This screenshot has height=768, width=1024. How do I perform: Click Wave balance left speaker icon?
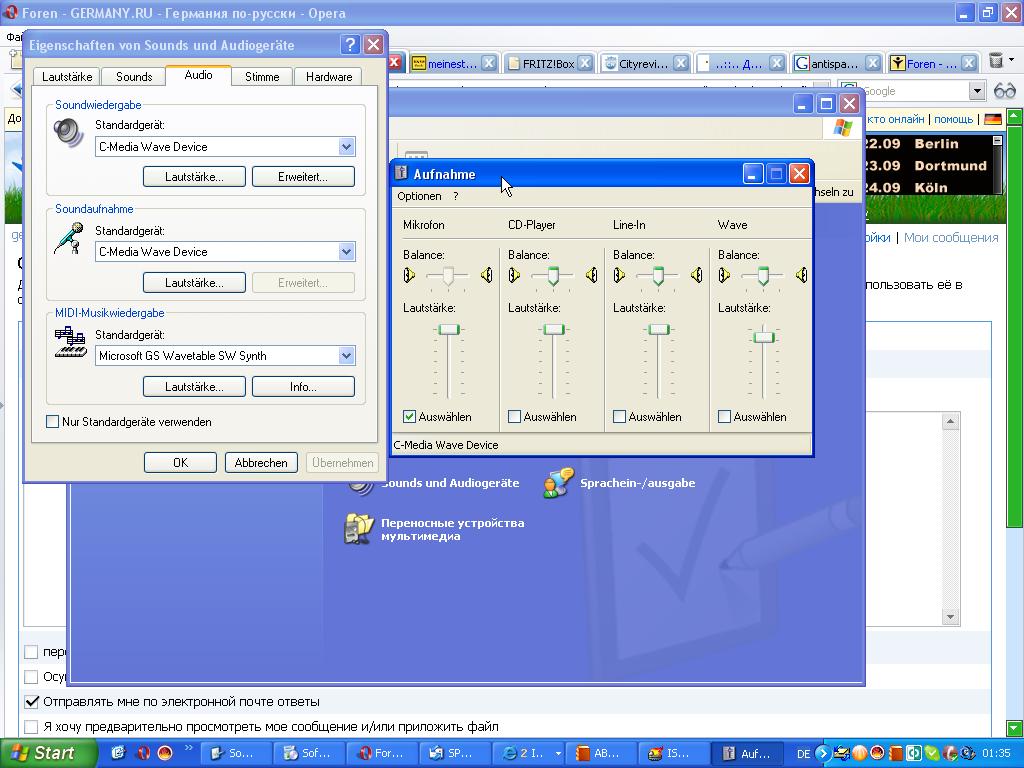tap(724, 275)
